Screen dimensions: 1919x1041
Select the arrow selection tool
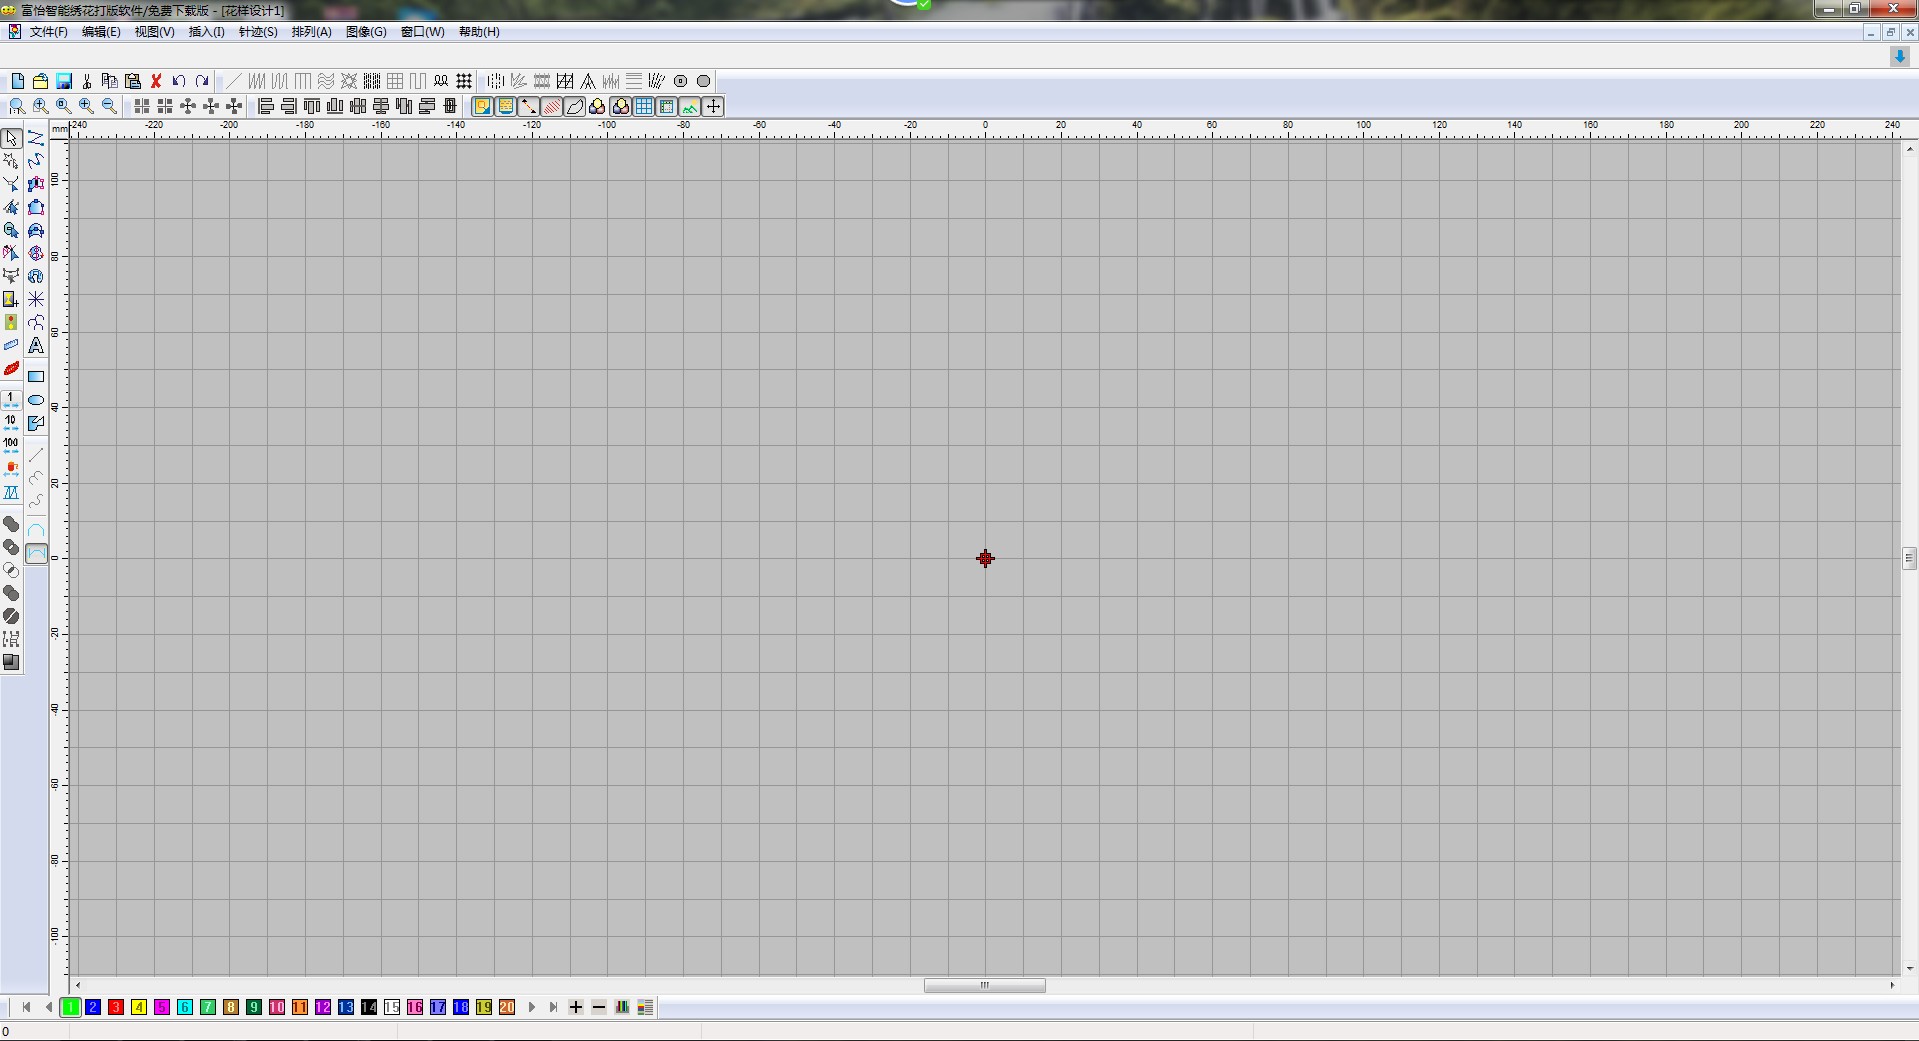point(12,138)
